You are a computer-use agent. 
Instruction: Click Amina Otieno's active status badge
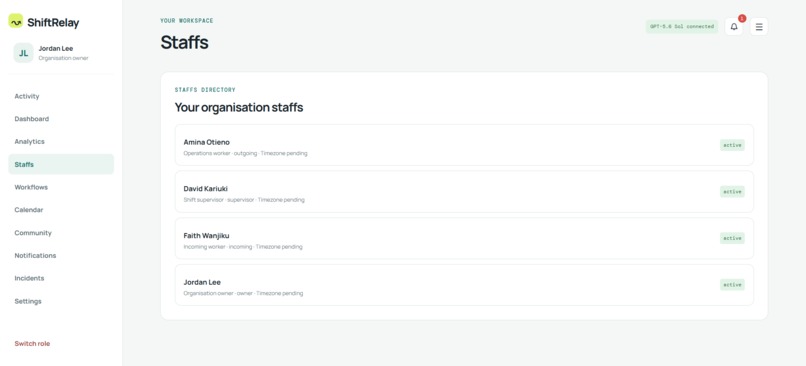[732, 145]
